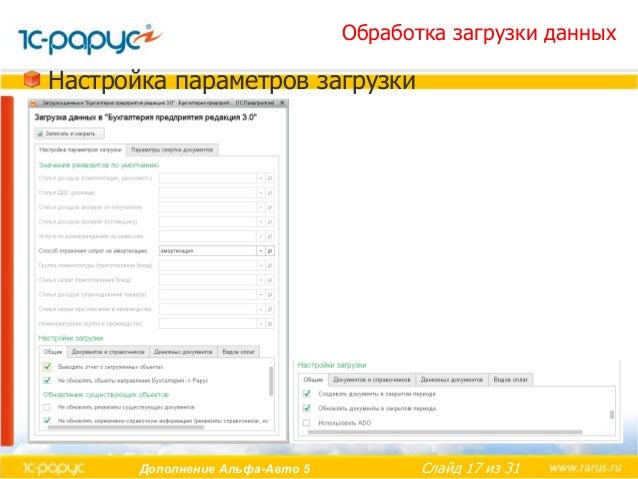Open icon for Статья доходов (оприходование товаров)
The image size is (638, 479).
click(270, 295)
